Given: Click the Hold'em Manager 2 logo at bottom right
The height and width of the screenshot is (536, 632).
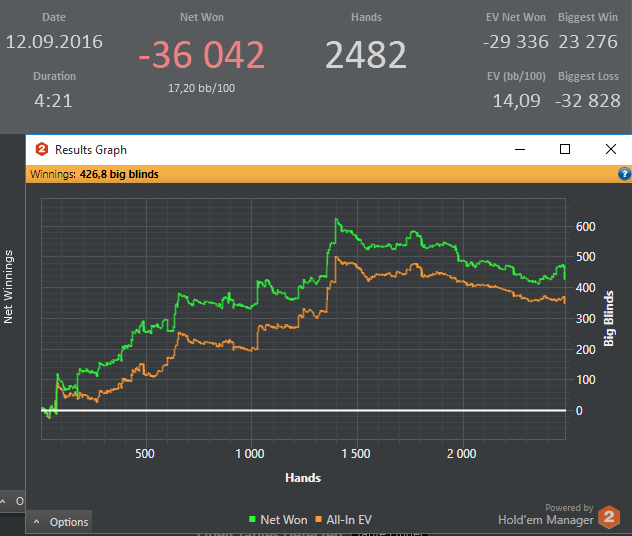Looking at the screenshot, I should coord(609,517).
